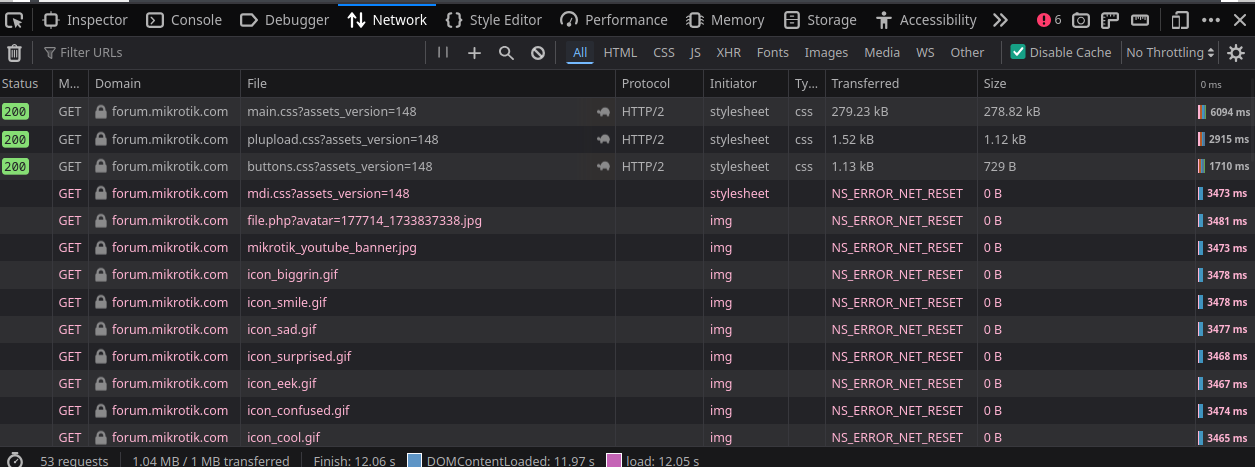Screen dimensions: 1255x467
Task: Expand the hidden devtools tabs chevron
Action: click(x=1000, y=20)
